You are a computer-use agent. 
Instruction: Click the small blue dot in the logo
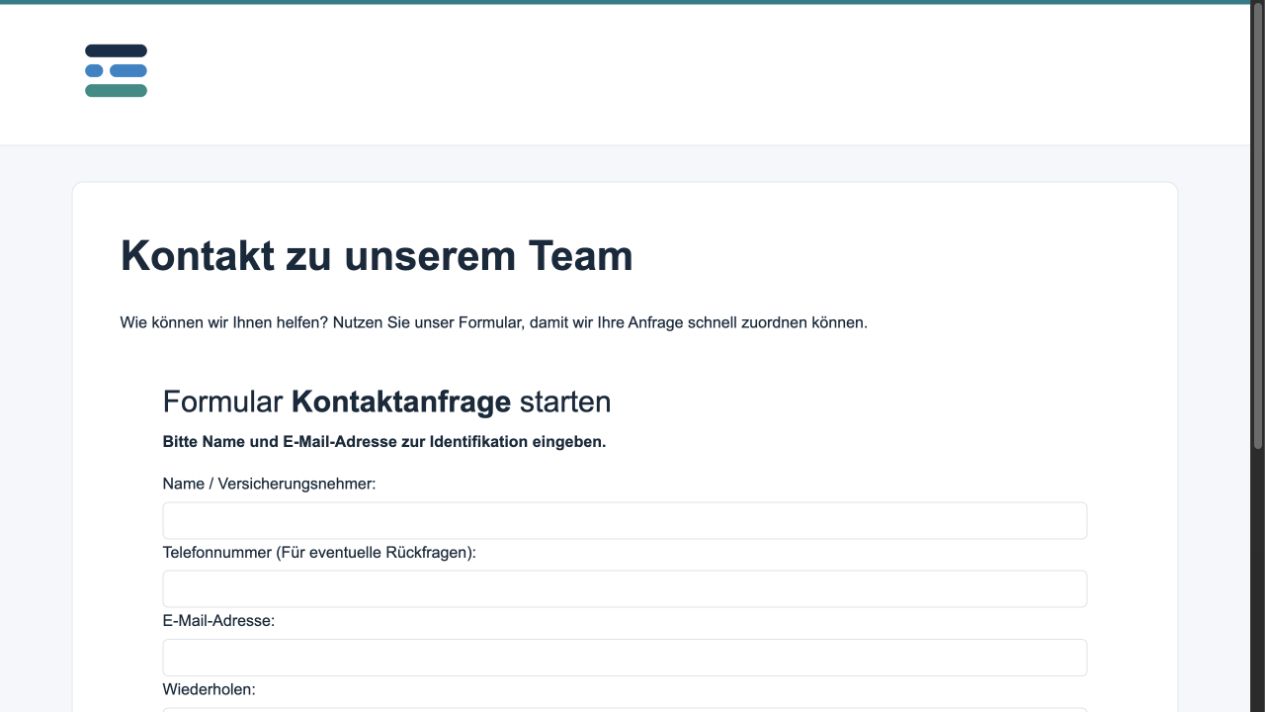point(94,71)
